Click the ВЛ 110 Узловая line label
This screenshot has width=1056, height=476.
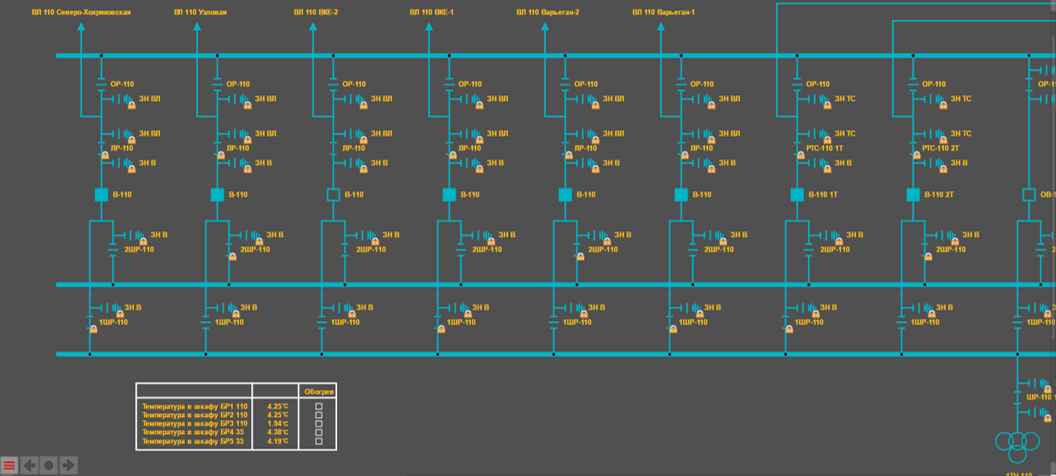(200, 13)
